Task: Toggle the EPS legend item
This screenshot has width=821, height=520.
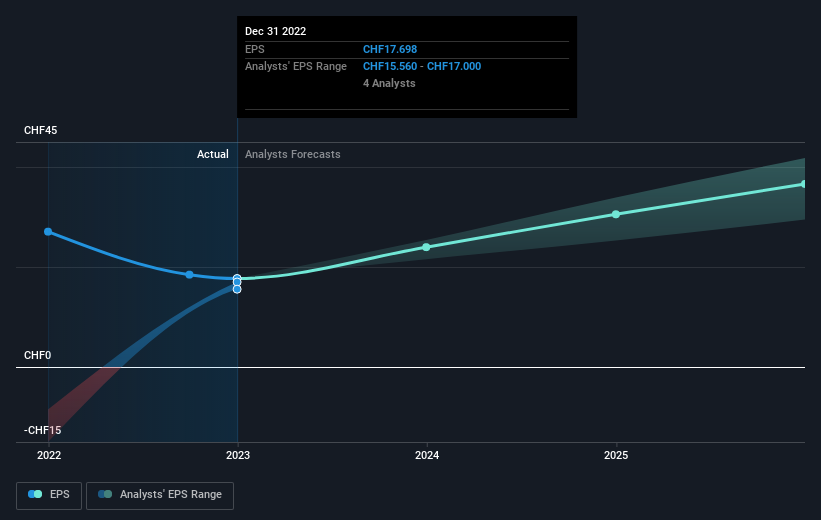Action: 49,495
